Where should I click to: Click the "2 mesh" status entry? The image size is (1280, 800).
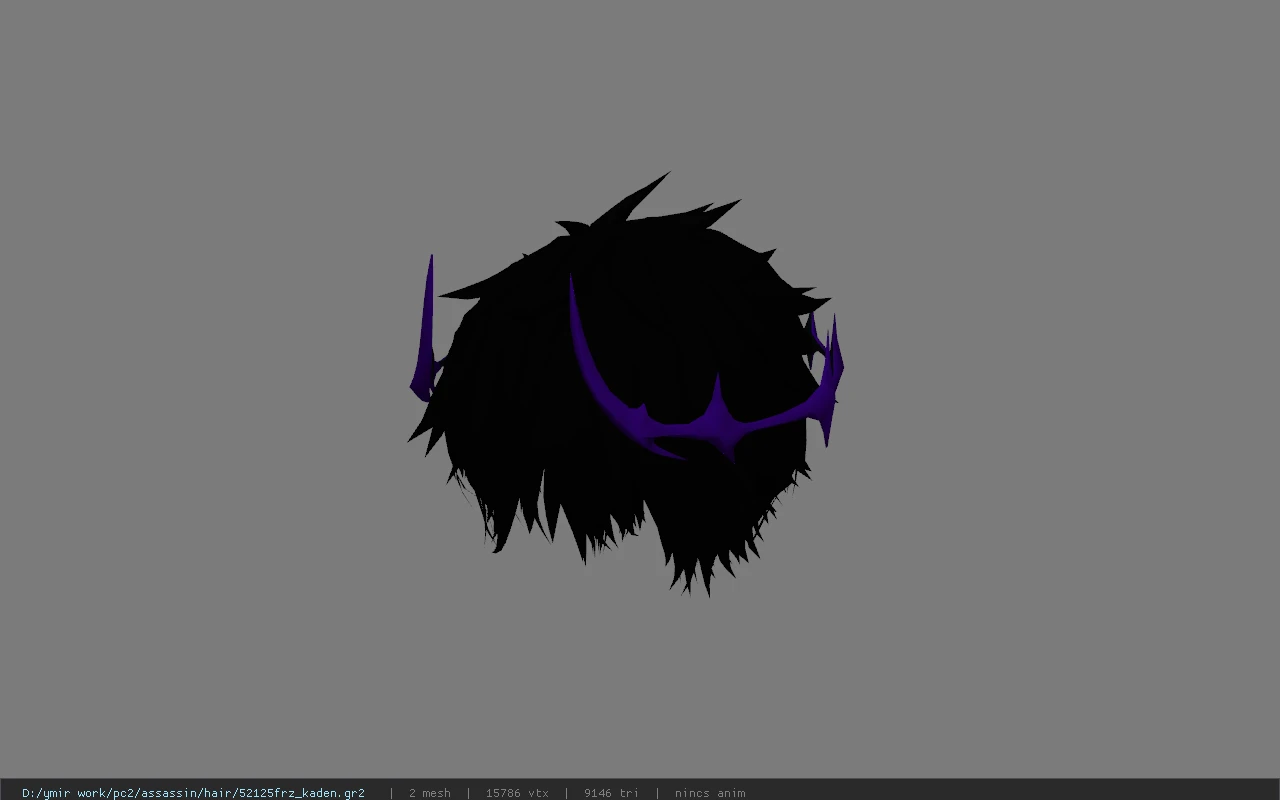tap(429, 793)
